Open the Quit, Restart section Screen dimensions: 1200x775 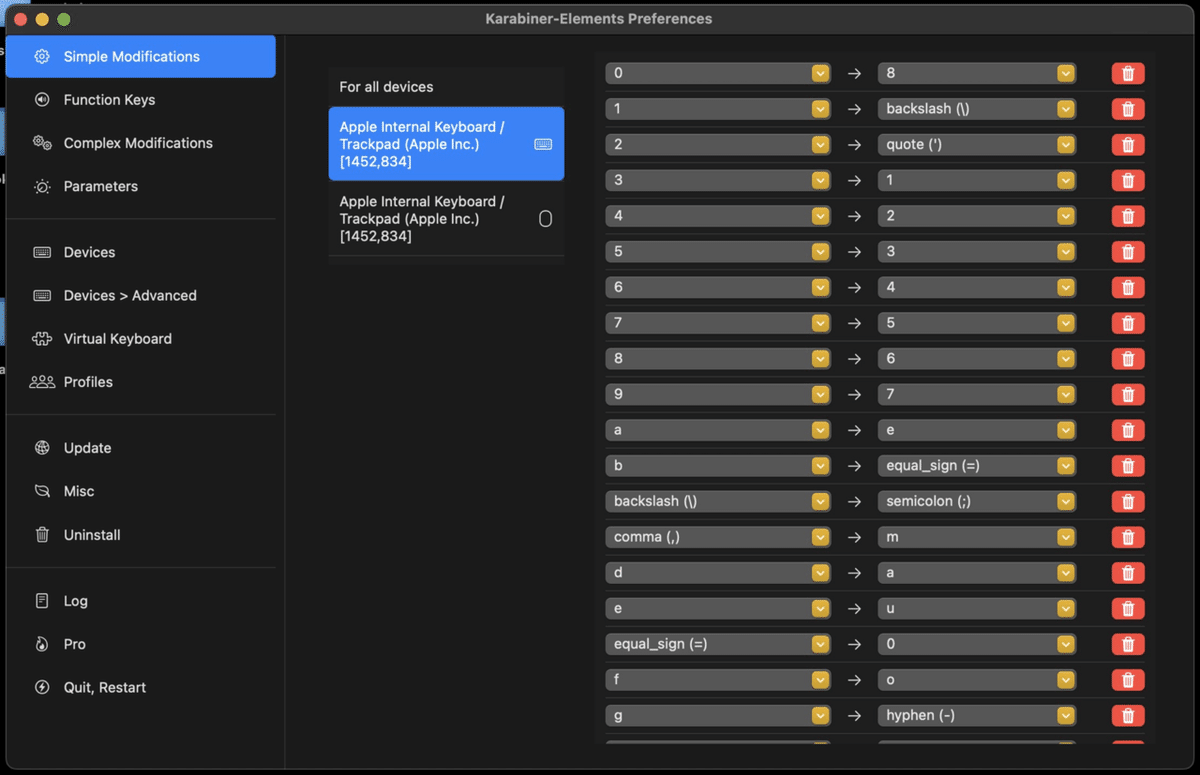tap(104, 688)
